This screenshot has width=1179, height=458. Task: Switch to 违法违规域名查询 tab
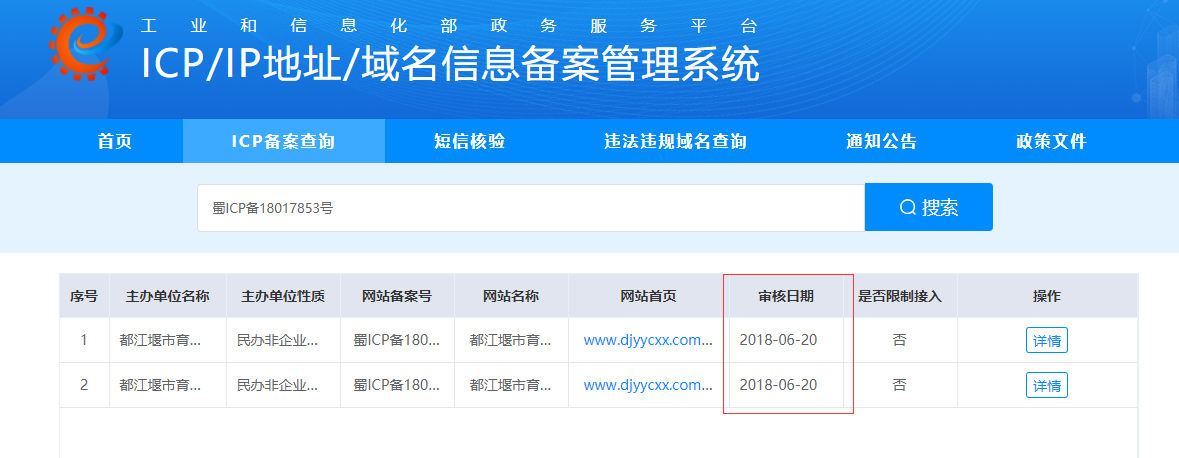675,141
